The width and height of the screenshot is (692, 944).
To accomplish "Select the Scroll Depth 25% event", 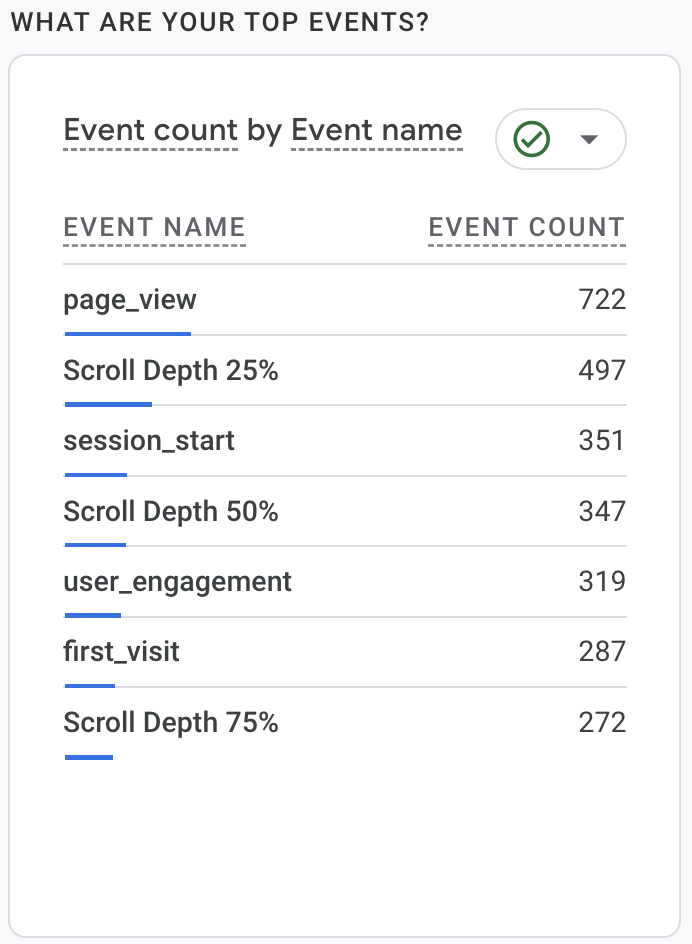I will (x=171, y=371).
